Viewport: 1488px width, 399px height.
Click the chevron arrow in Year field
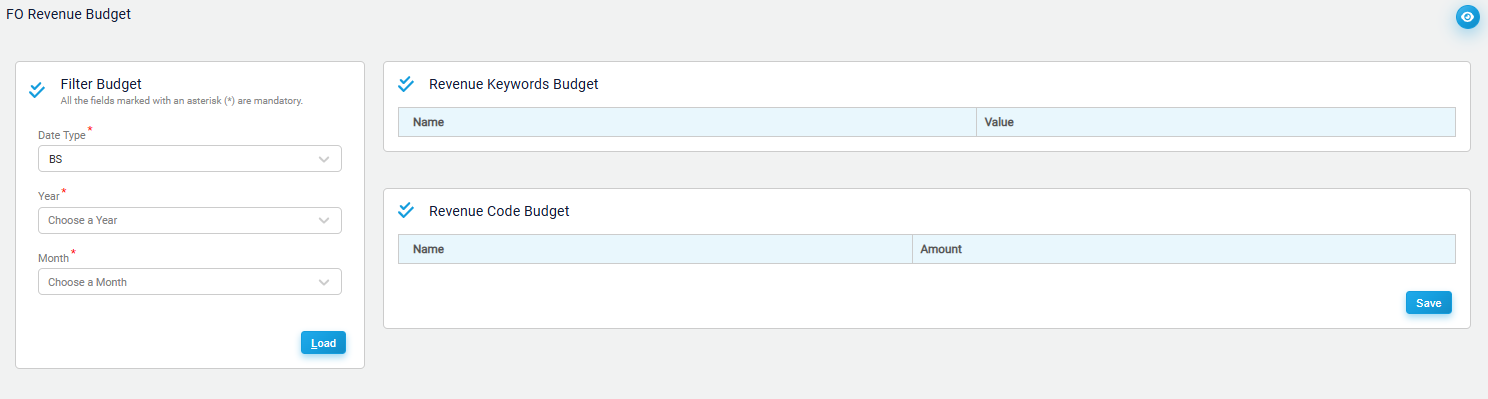point(324,220)
